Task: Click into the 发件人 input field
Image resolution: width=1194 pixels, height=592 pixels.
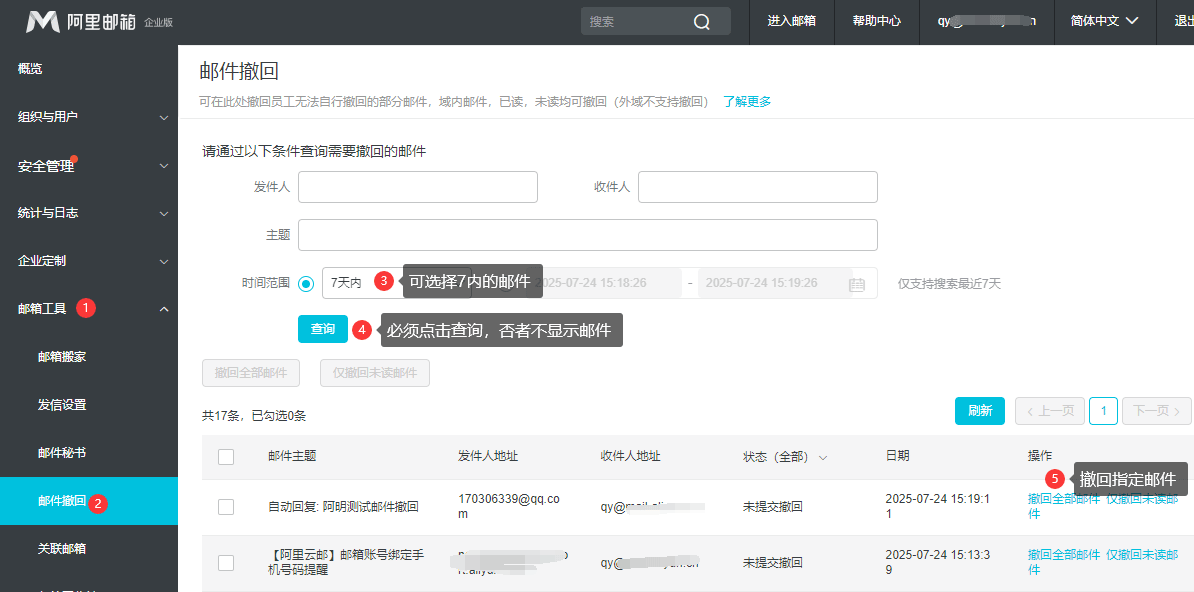Action: tap(417, 186)
